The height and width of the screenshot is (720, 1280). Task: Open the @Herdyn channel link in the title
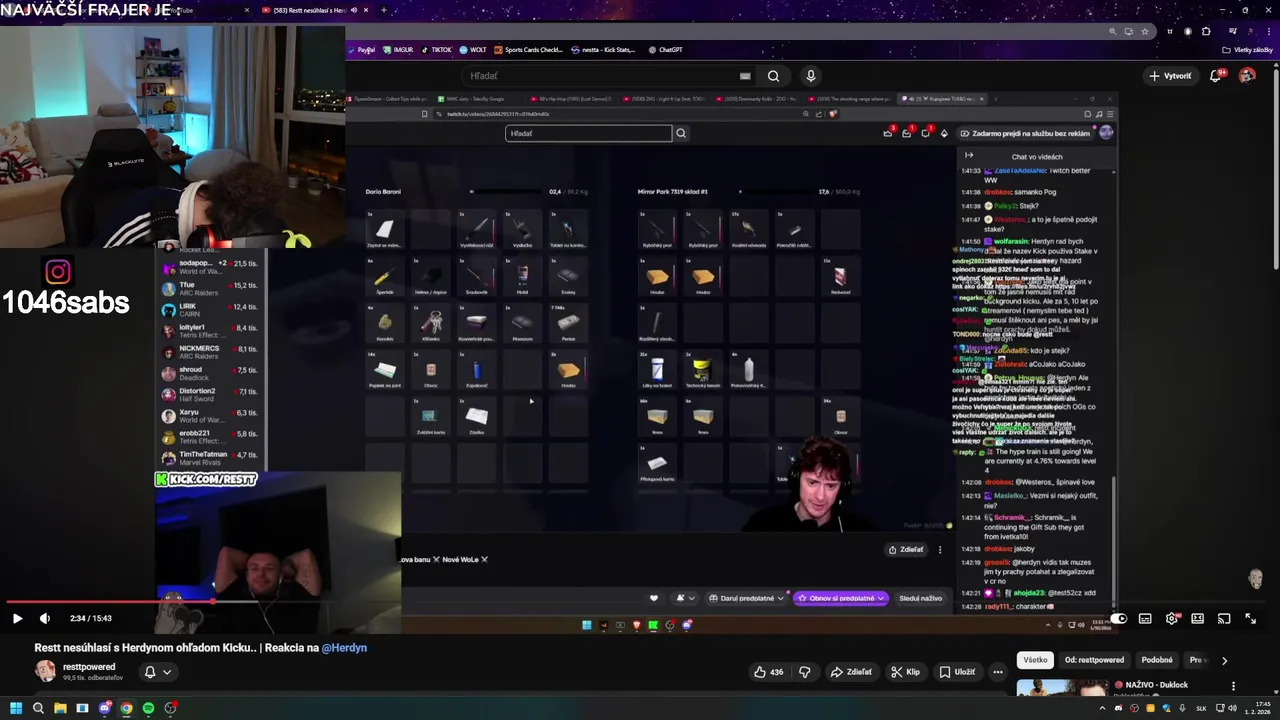(x=344, y=648)
